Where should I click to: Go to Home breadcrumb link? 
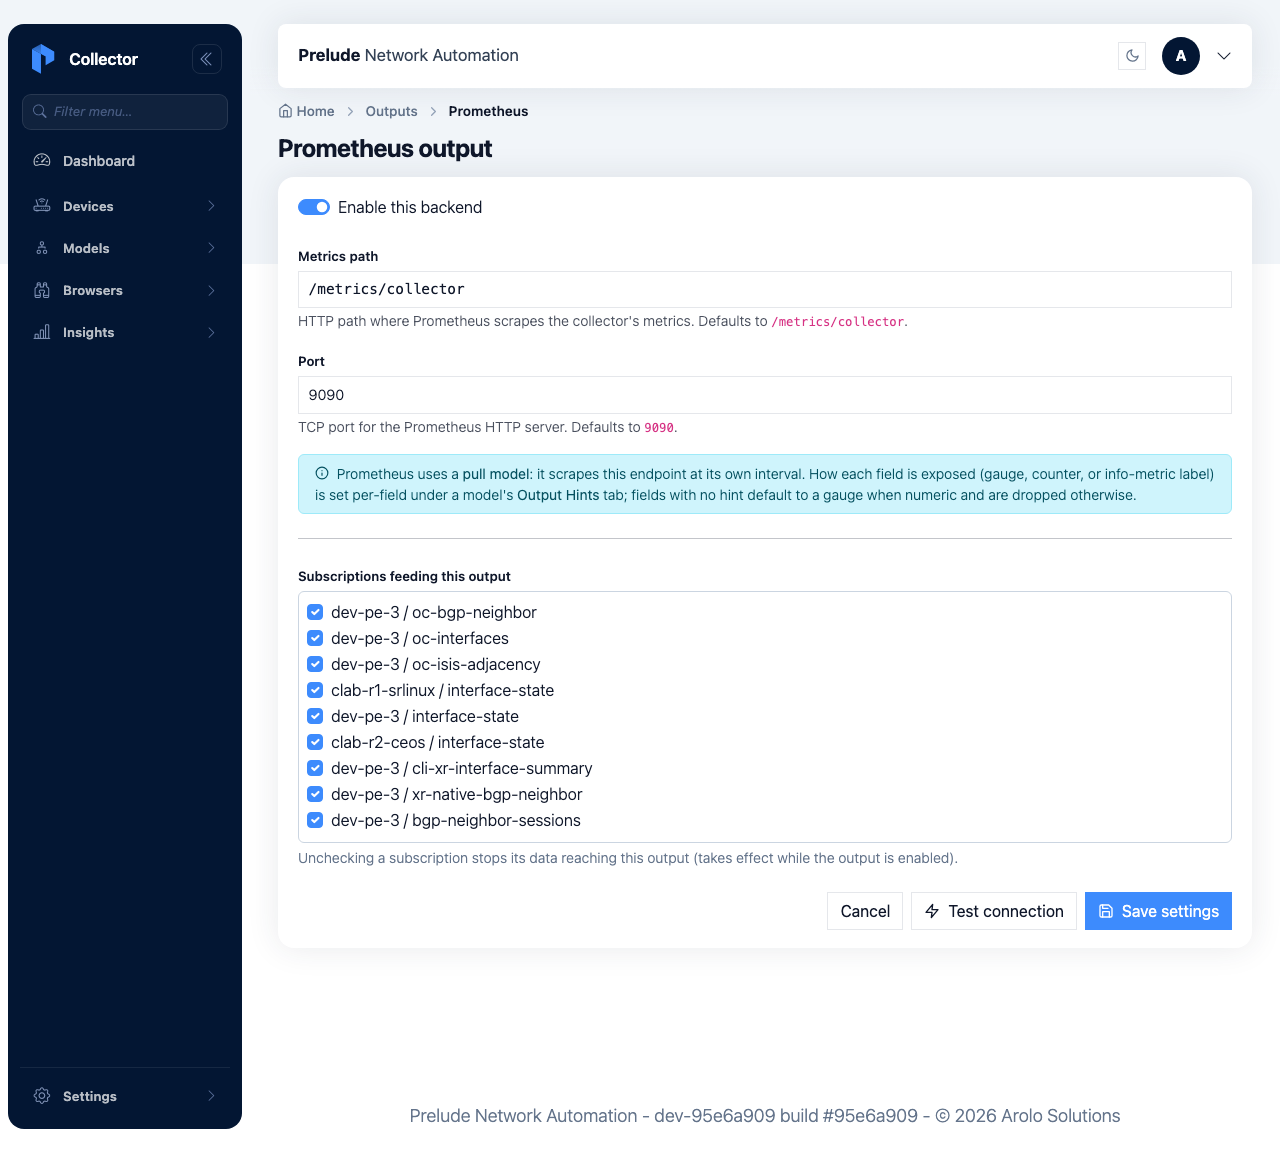point(307,111)
